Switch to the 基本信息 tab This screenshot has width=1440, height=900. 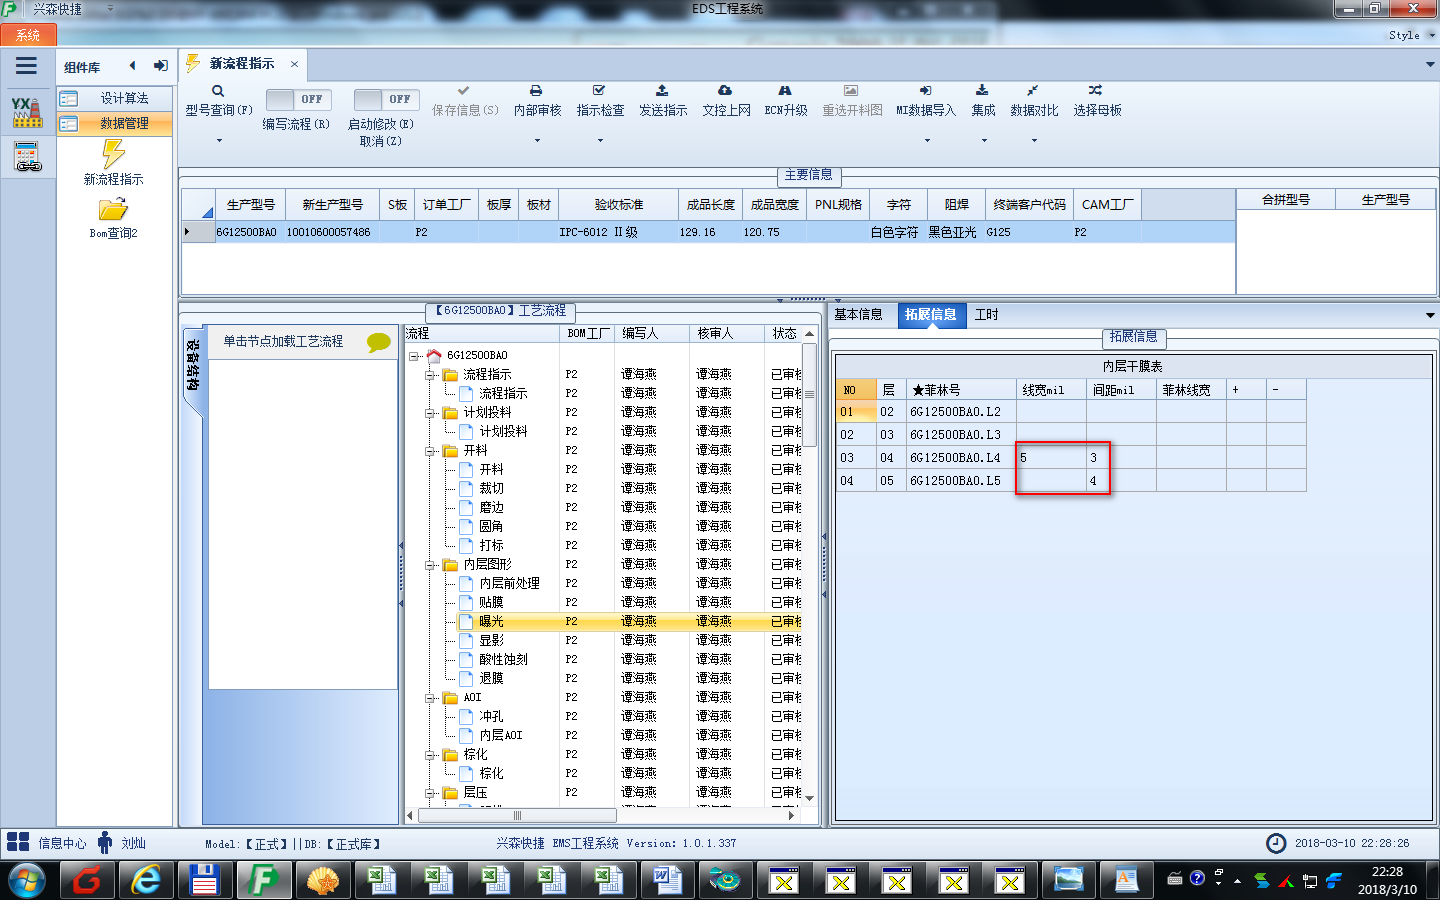pyautogui.click(x=858, y=314)
